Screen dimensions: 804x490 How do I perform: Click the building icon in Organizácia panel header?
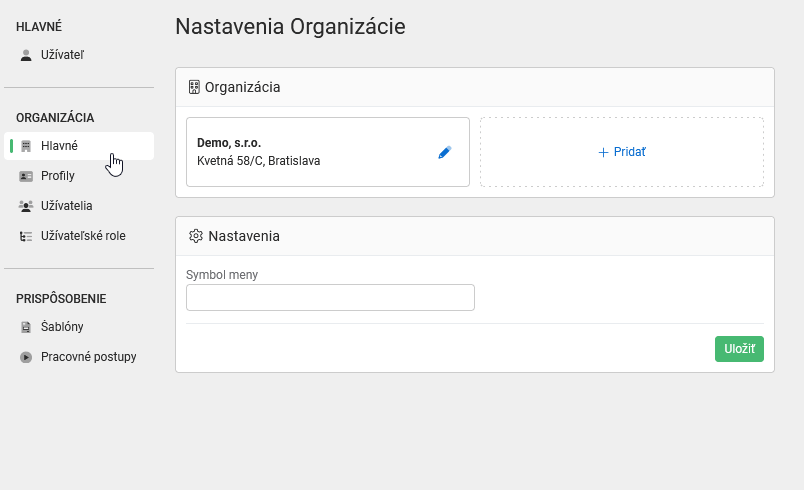click(x=194, y=87)
